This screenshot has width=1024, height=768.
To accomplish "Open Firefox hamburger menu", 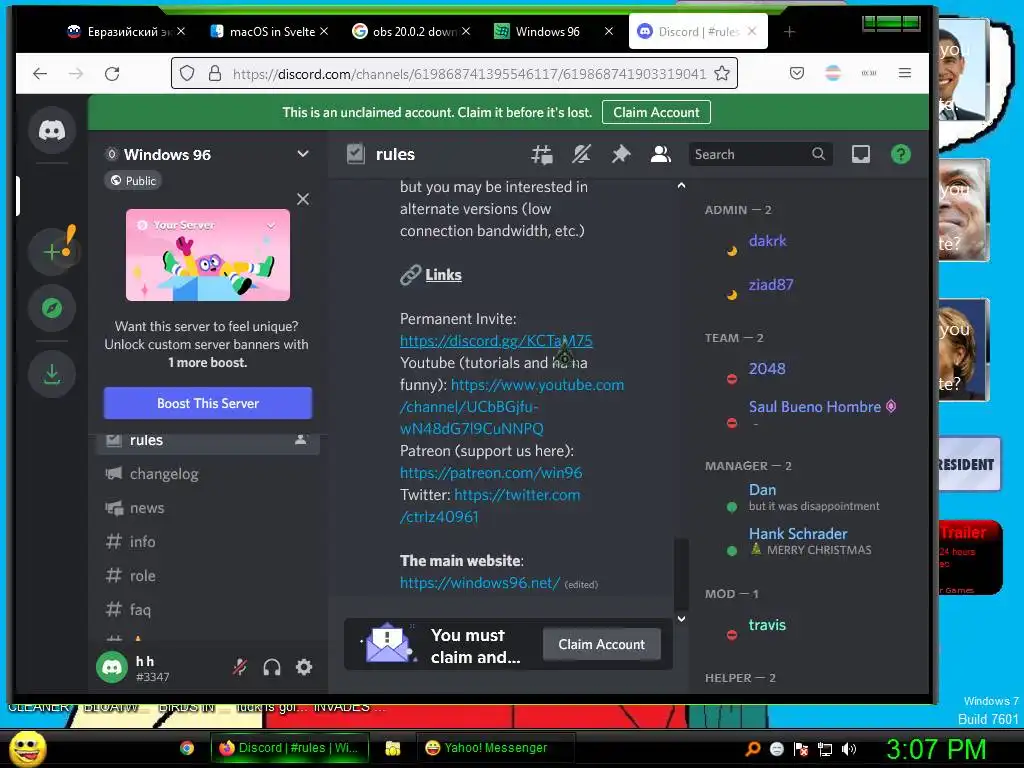I will [904, 73].
